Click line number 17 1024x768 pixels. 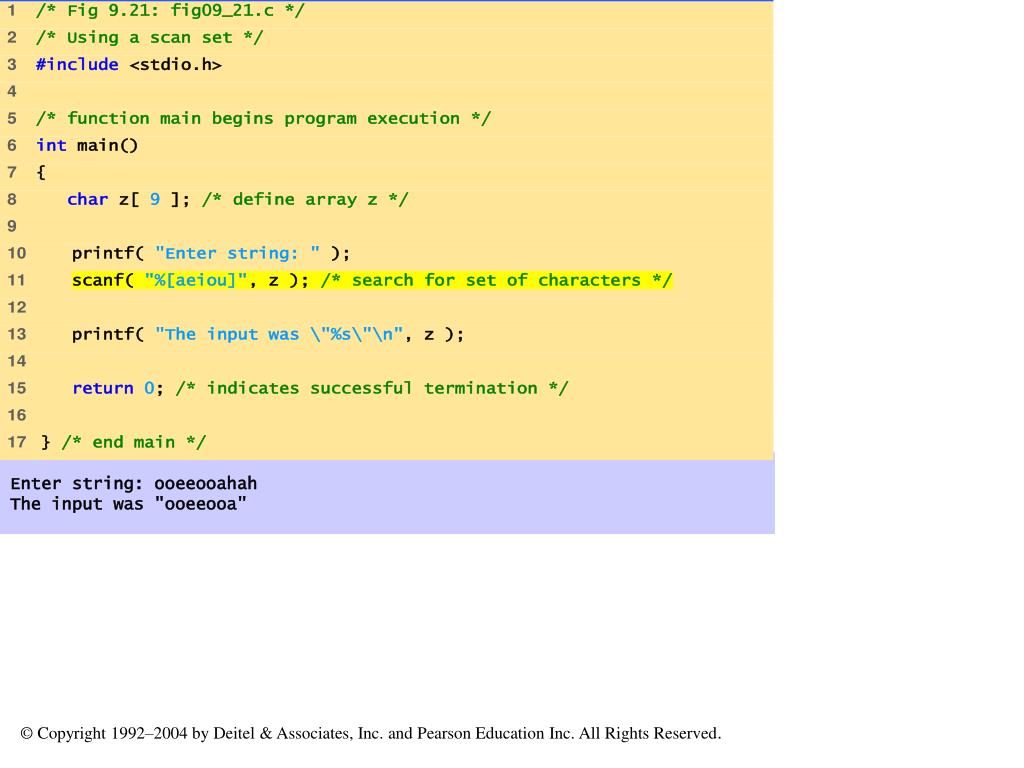(16, 442)
